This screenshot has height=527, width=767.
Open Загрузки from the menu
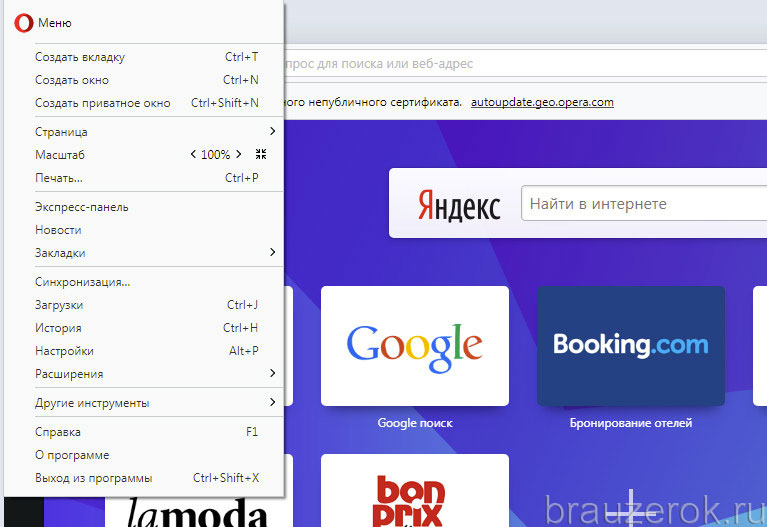coord(147,305)
